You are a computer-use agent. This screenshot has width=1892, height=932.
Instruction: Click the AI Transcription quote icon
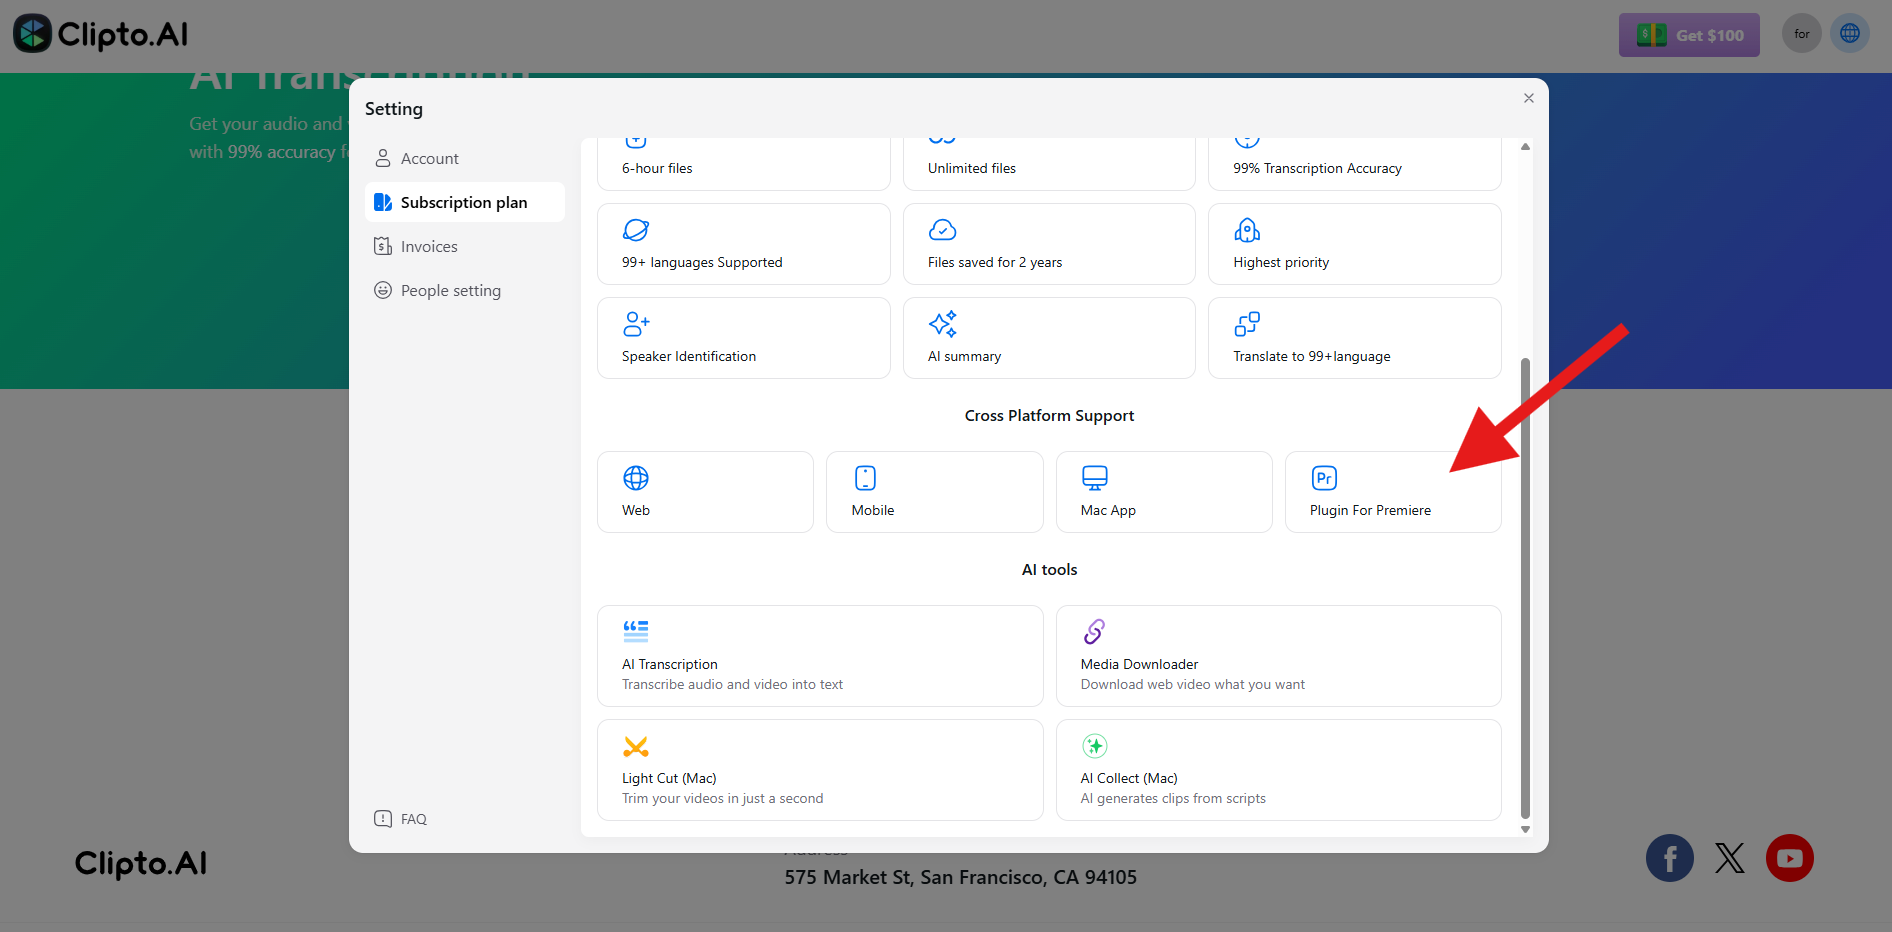coord(636,631)
